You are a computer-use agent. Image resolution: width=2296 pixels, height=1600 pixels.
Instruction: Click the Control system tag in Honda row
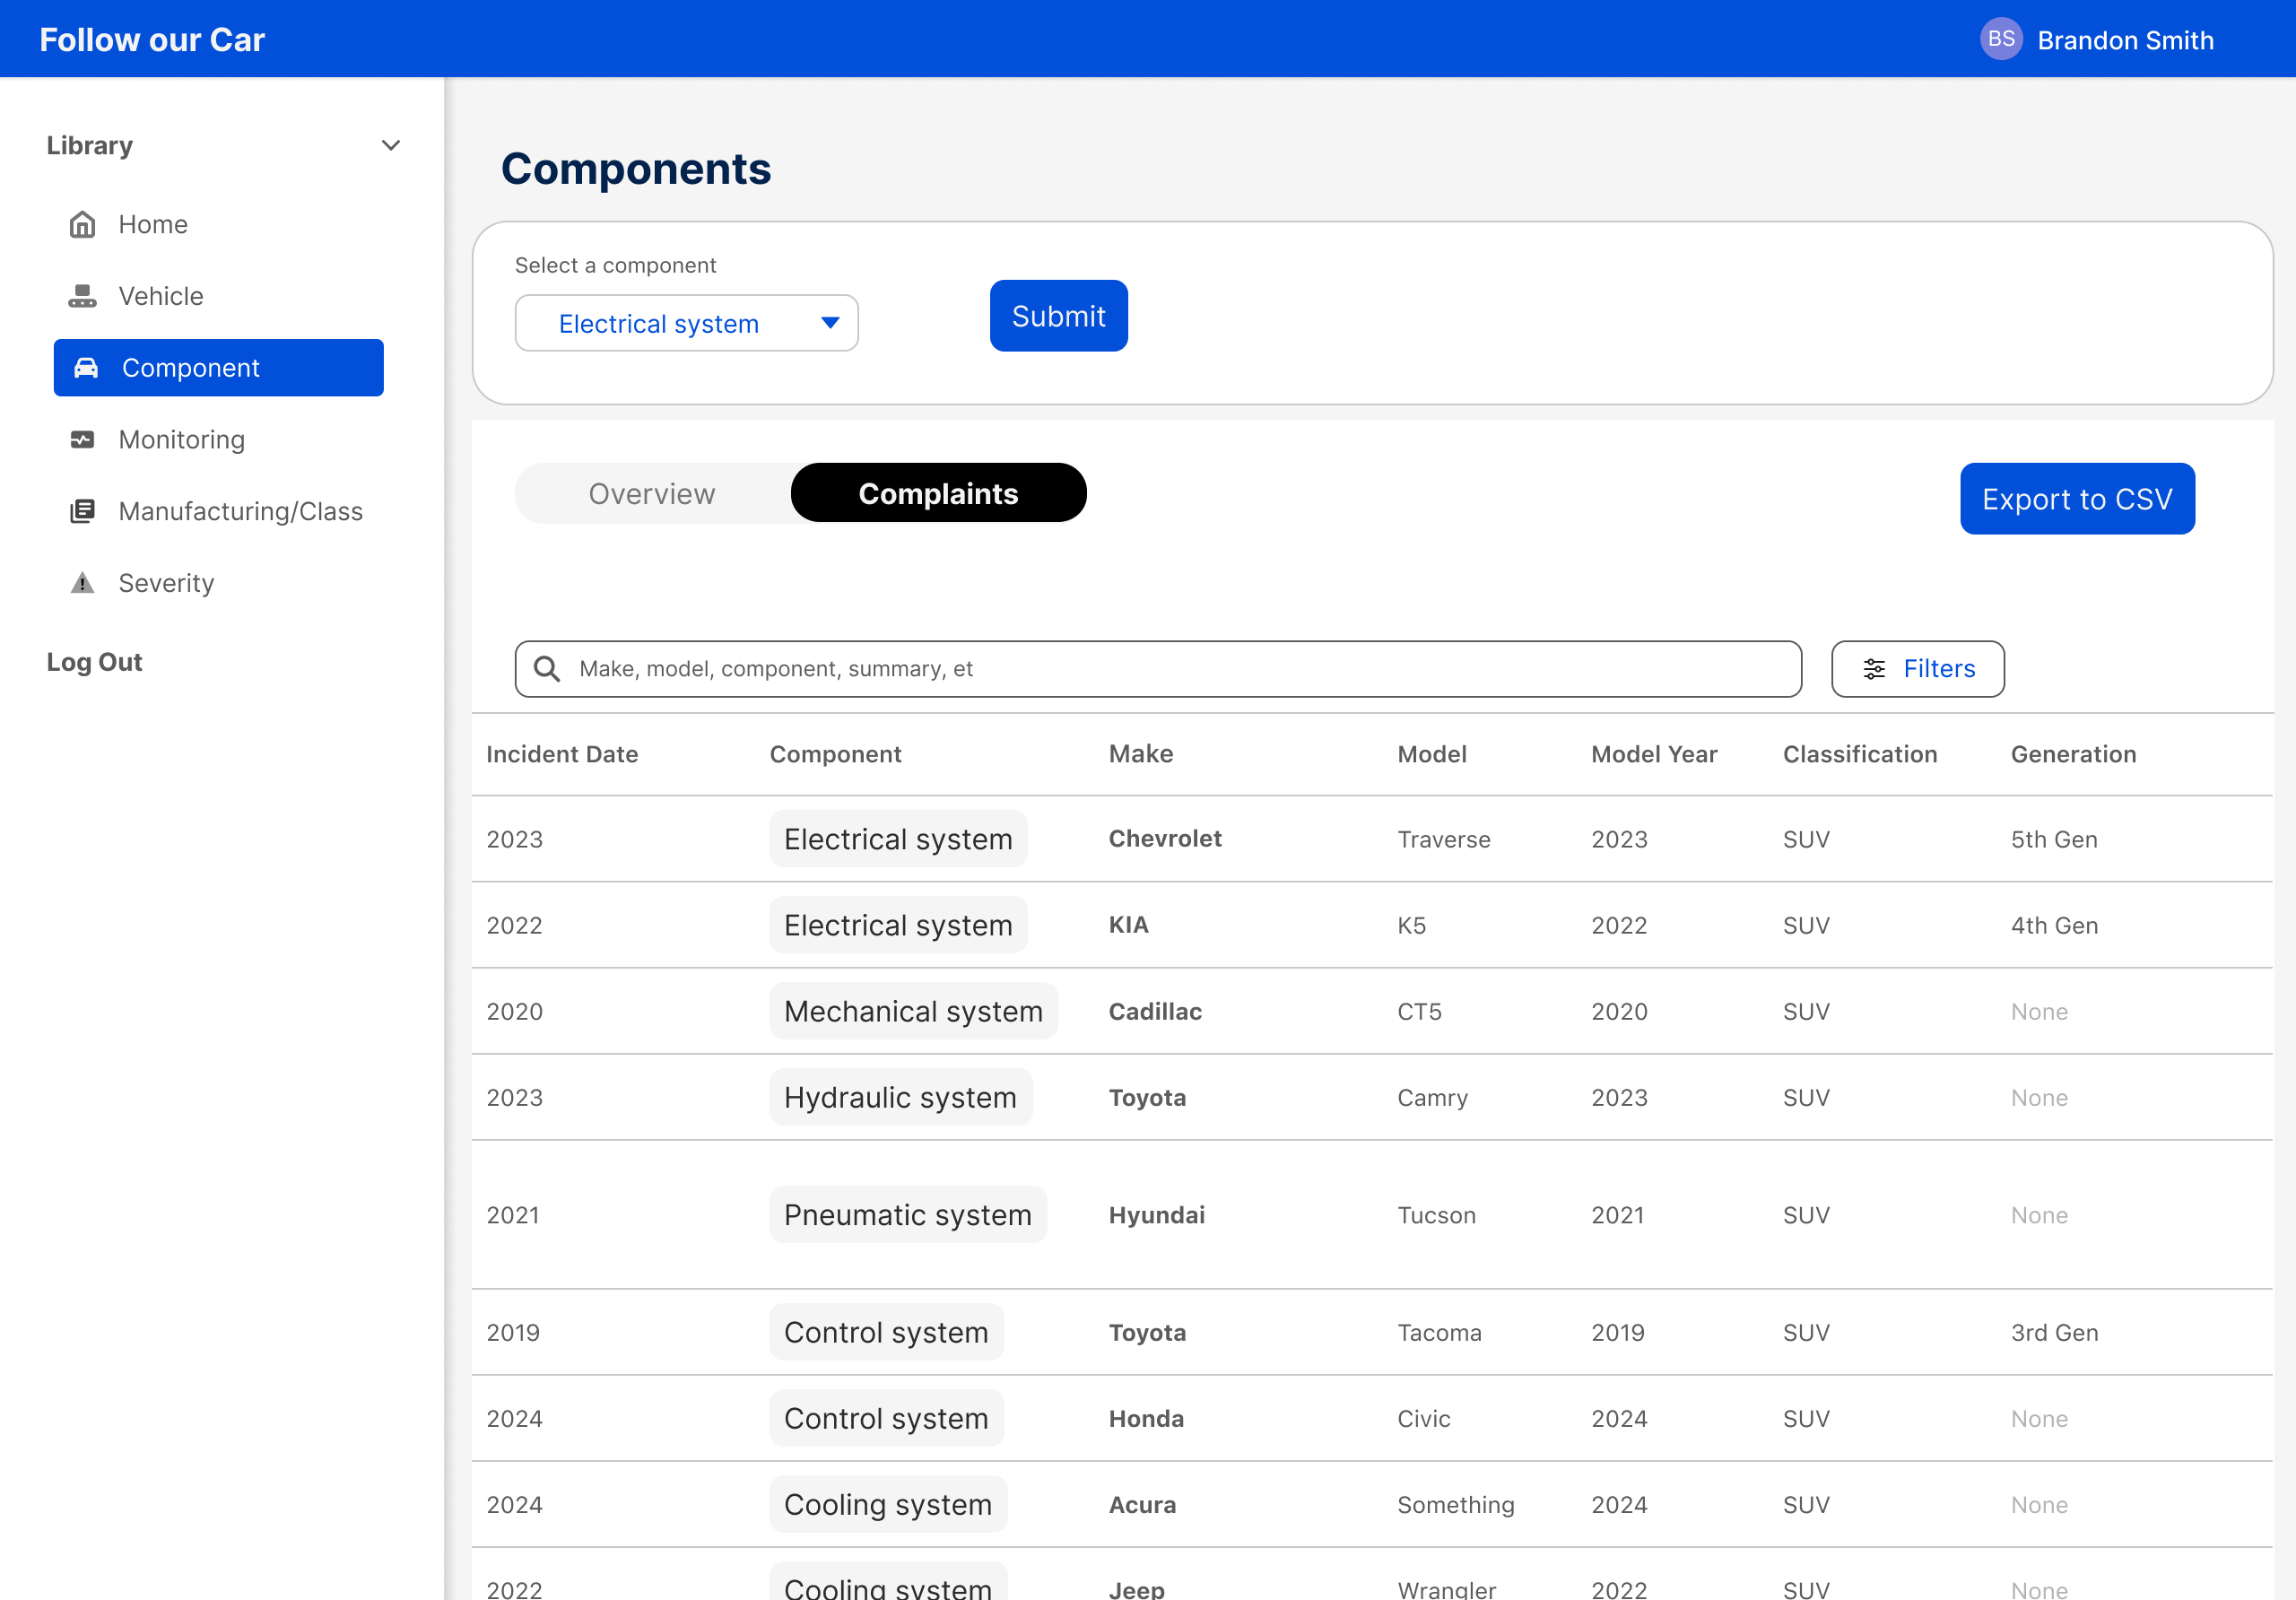pyautogui.click(x=886, y=1418)
